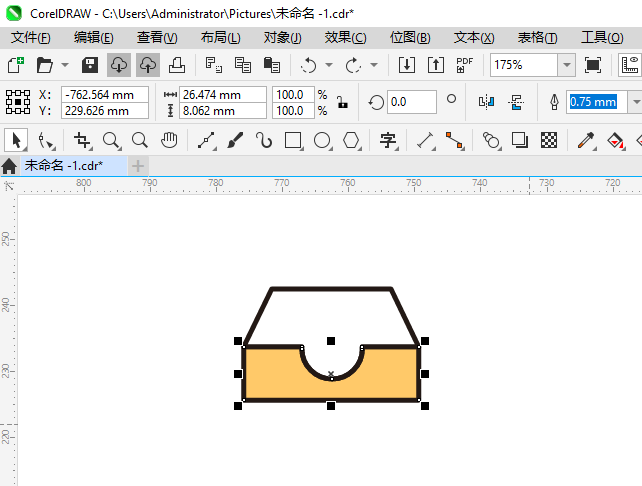Toggle the lock ratio padlock

(342, 102)
